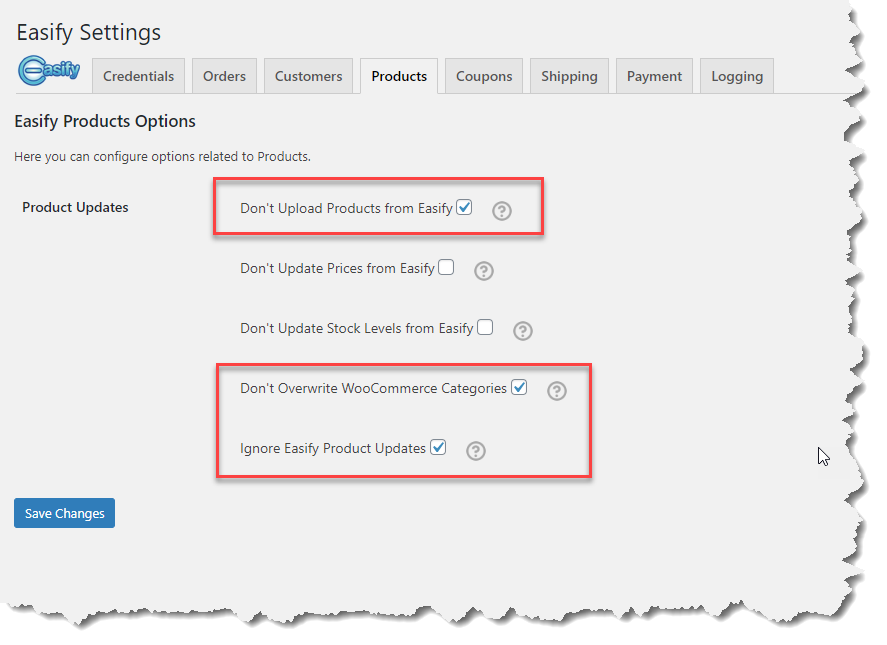Open the Logging tab
The image size is (887, 645).
point(737,76)
